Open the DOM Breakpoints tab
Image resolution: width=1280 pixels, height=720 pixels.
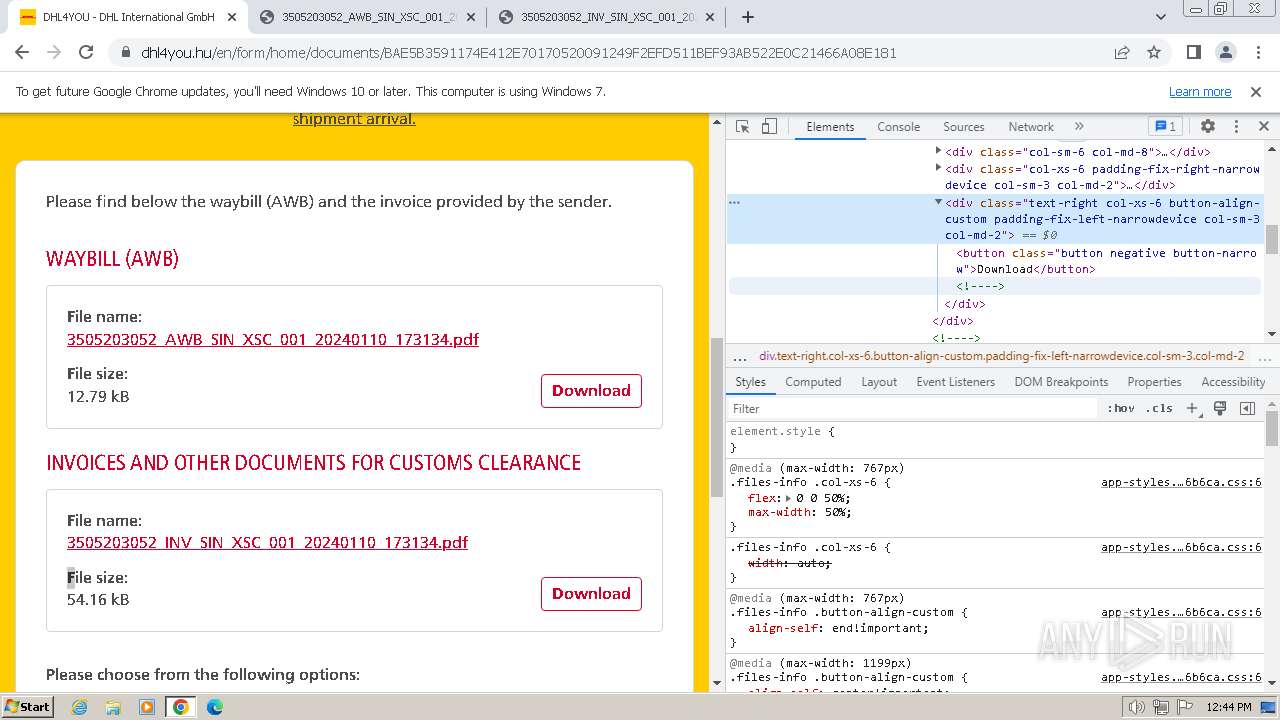[1061, 382]
